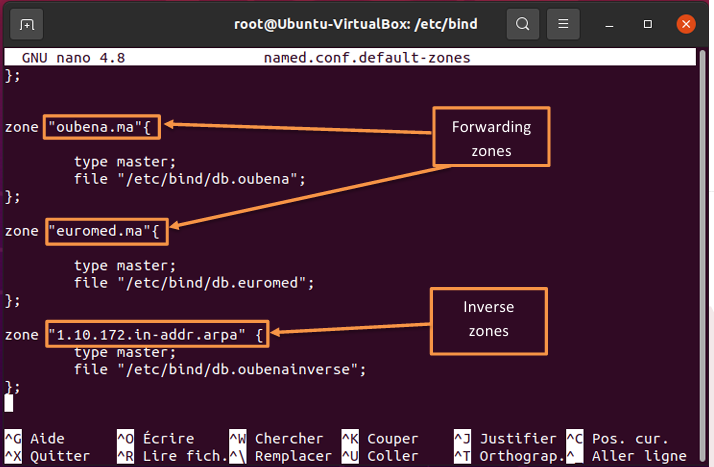The width and height of the screenshot is (714, 467).
Task: Select the ^W Chercher shortcut
Action: pos(276,438)
